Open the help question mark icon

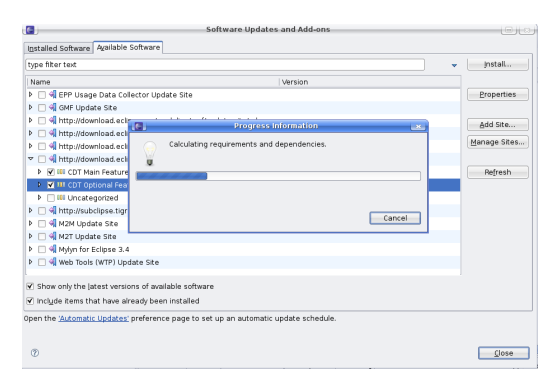coord(35,353)
